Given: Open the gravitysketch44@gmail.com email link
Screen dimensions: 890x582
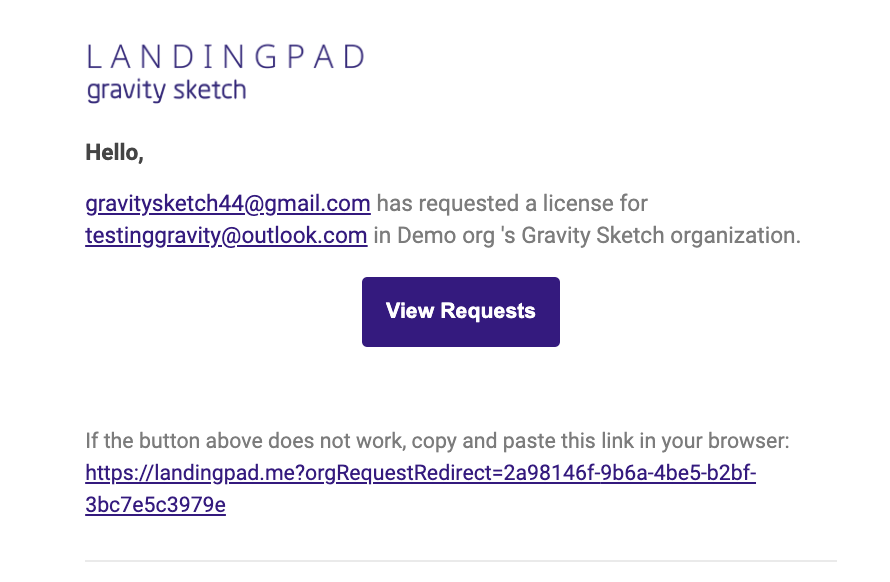Looking at the screenshot, I should pyautogui.click(x=228, y=203).
